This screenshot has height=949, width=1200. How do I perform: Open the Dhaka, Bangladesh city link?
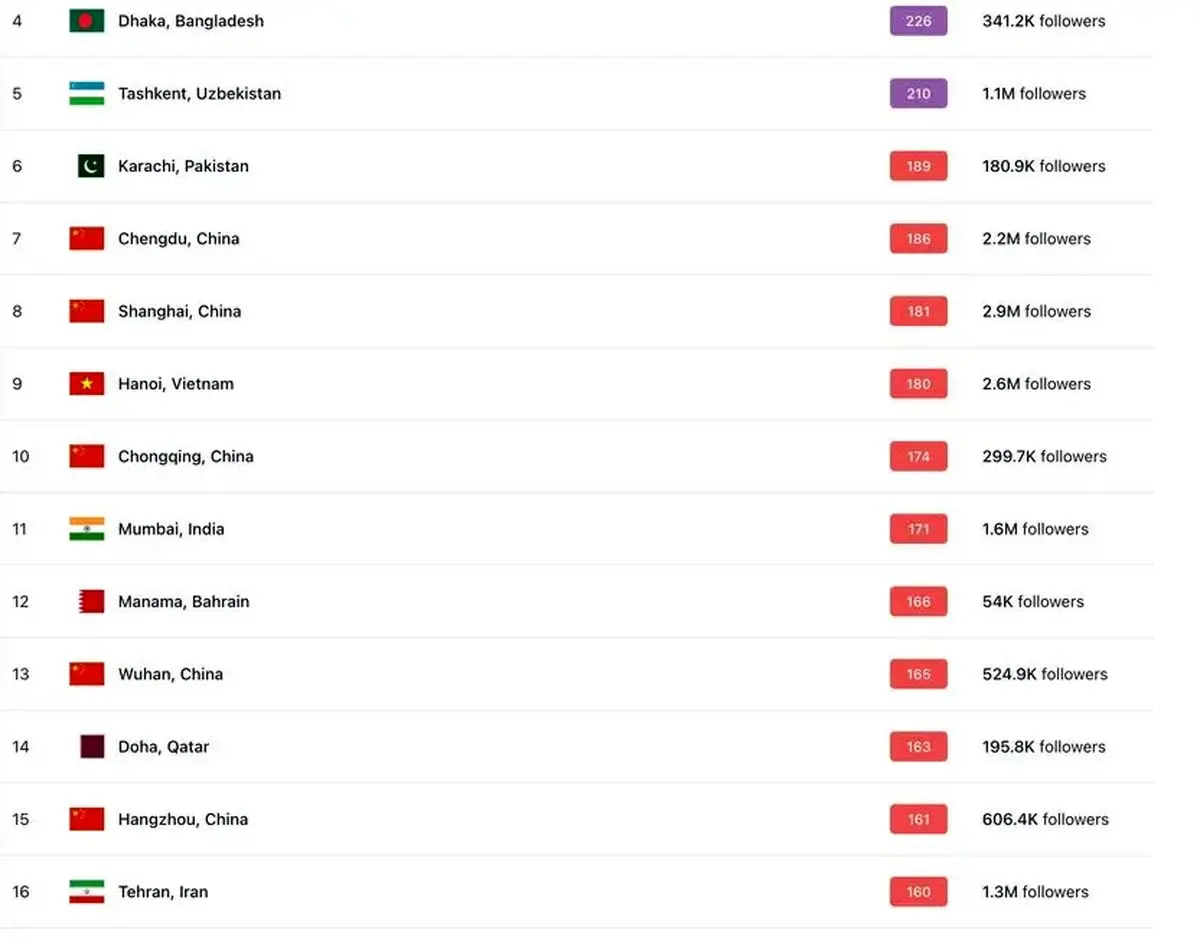191,21
